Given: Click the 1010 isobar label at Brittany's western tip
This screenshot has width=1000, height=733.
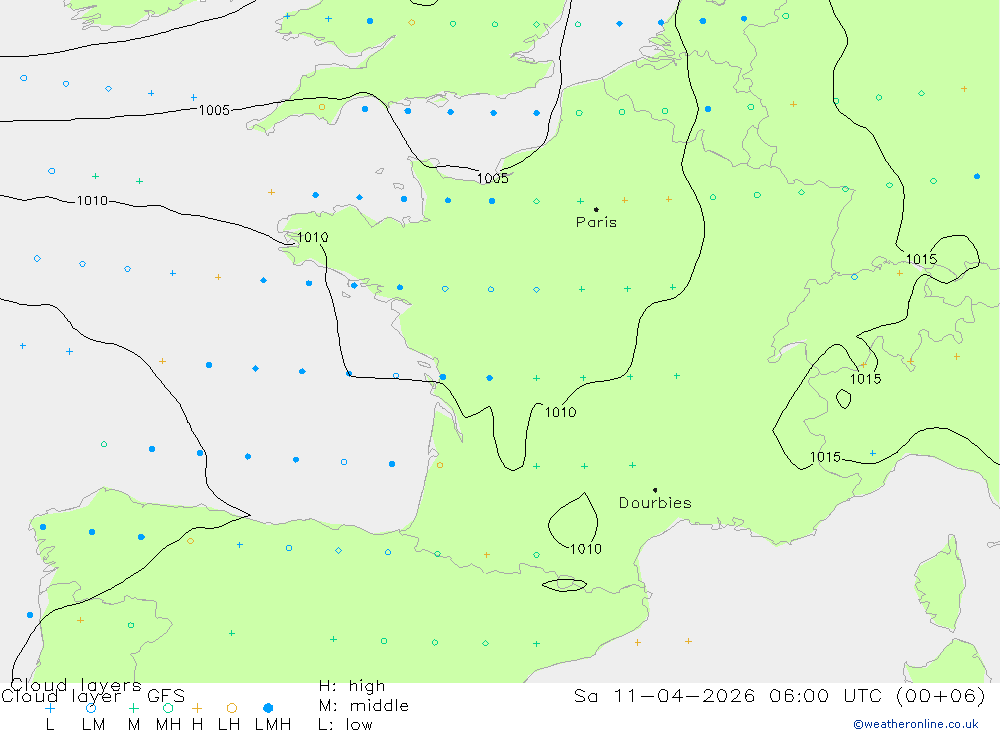Looking at the screenshot, I should coord(312,237).
